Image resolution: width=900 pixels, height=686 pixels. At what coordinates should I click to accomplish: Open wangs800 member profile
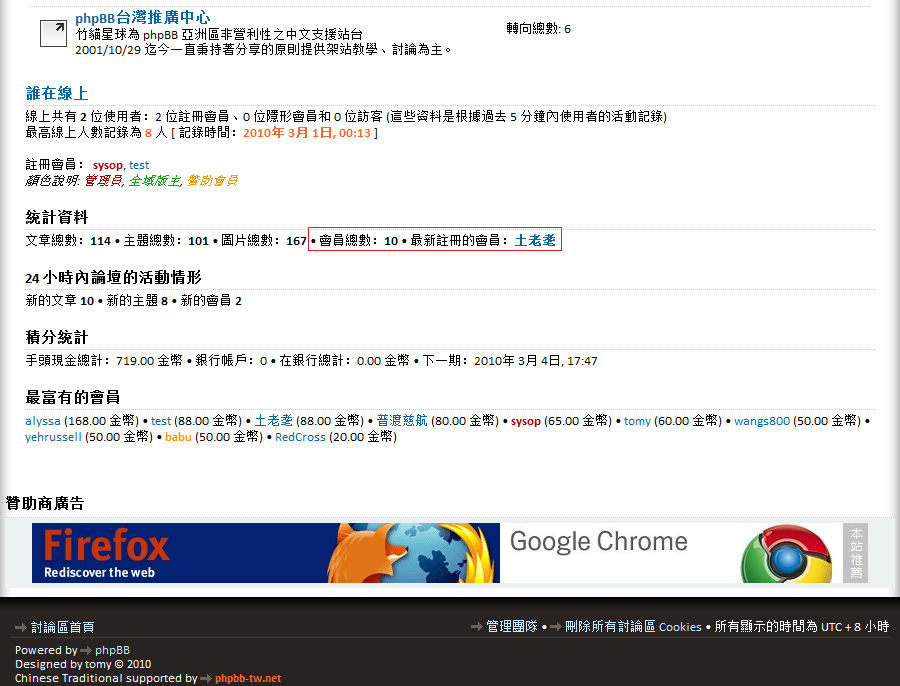[x=762, y=421]
